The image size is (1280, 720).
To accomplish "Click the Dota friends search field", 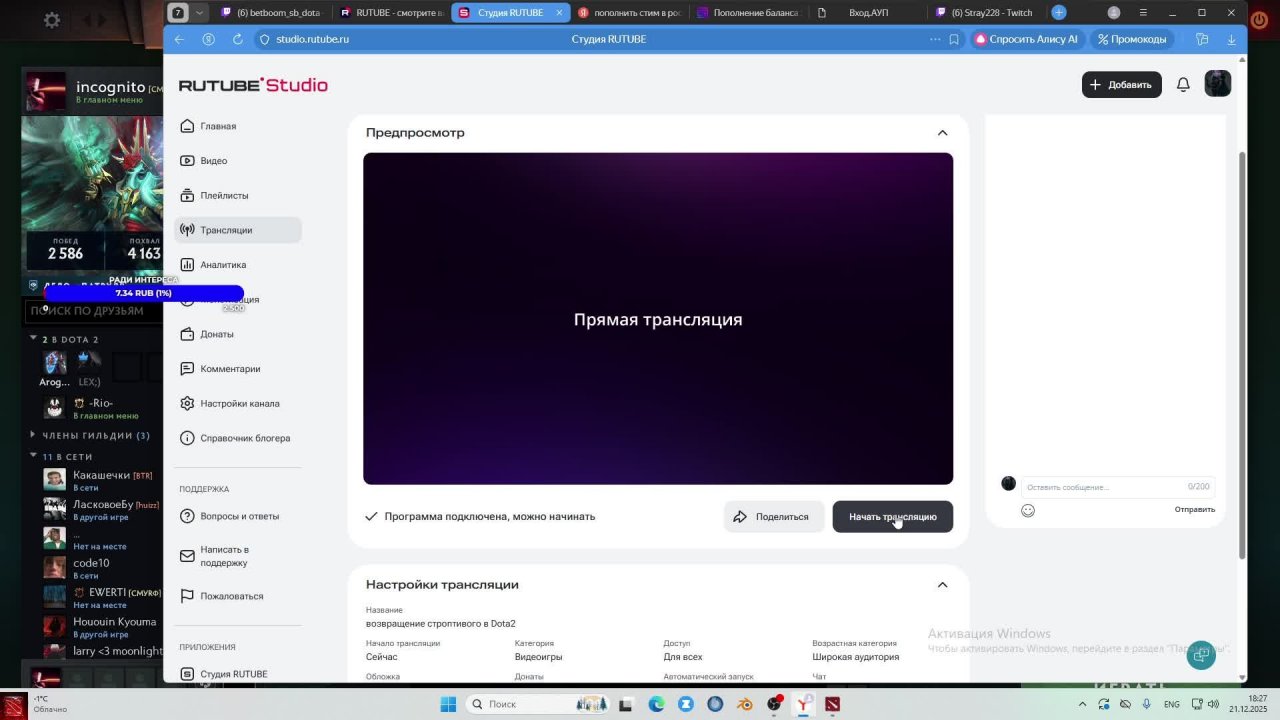I will [92, 311].
